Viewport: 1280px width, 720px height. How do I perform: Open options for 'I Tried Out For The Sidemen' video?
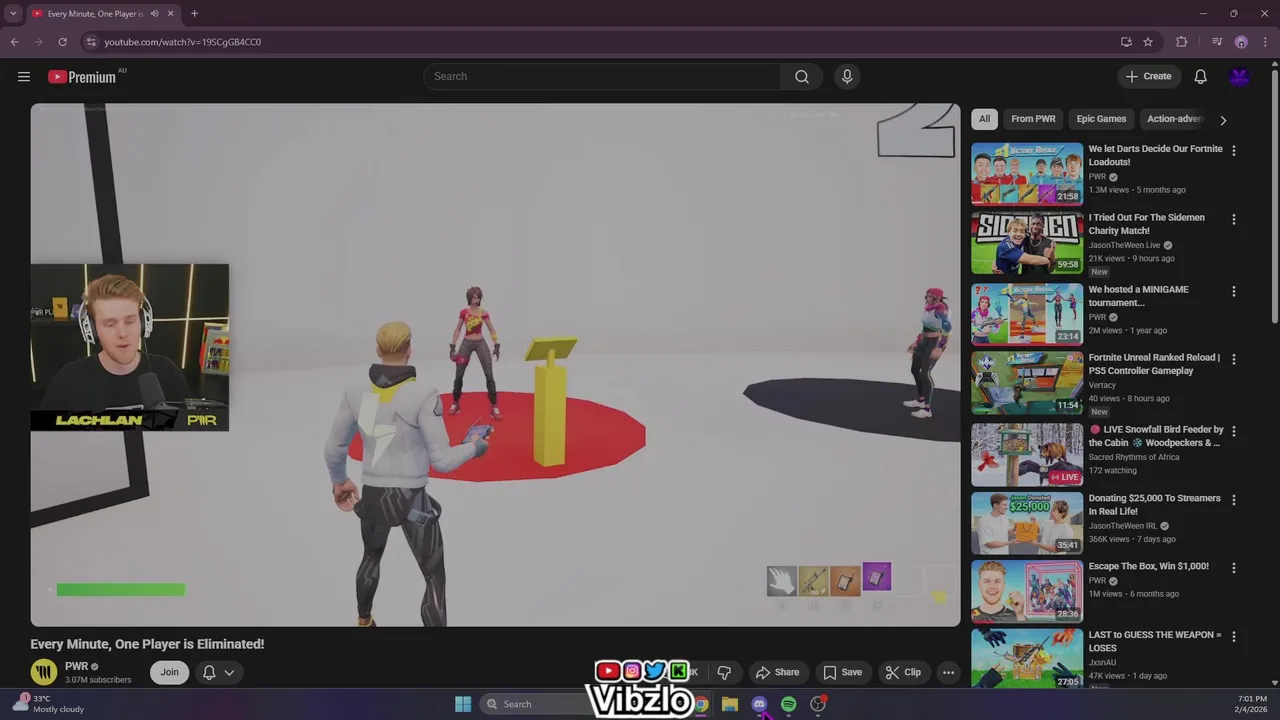tap(1233, 219)
